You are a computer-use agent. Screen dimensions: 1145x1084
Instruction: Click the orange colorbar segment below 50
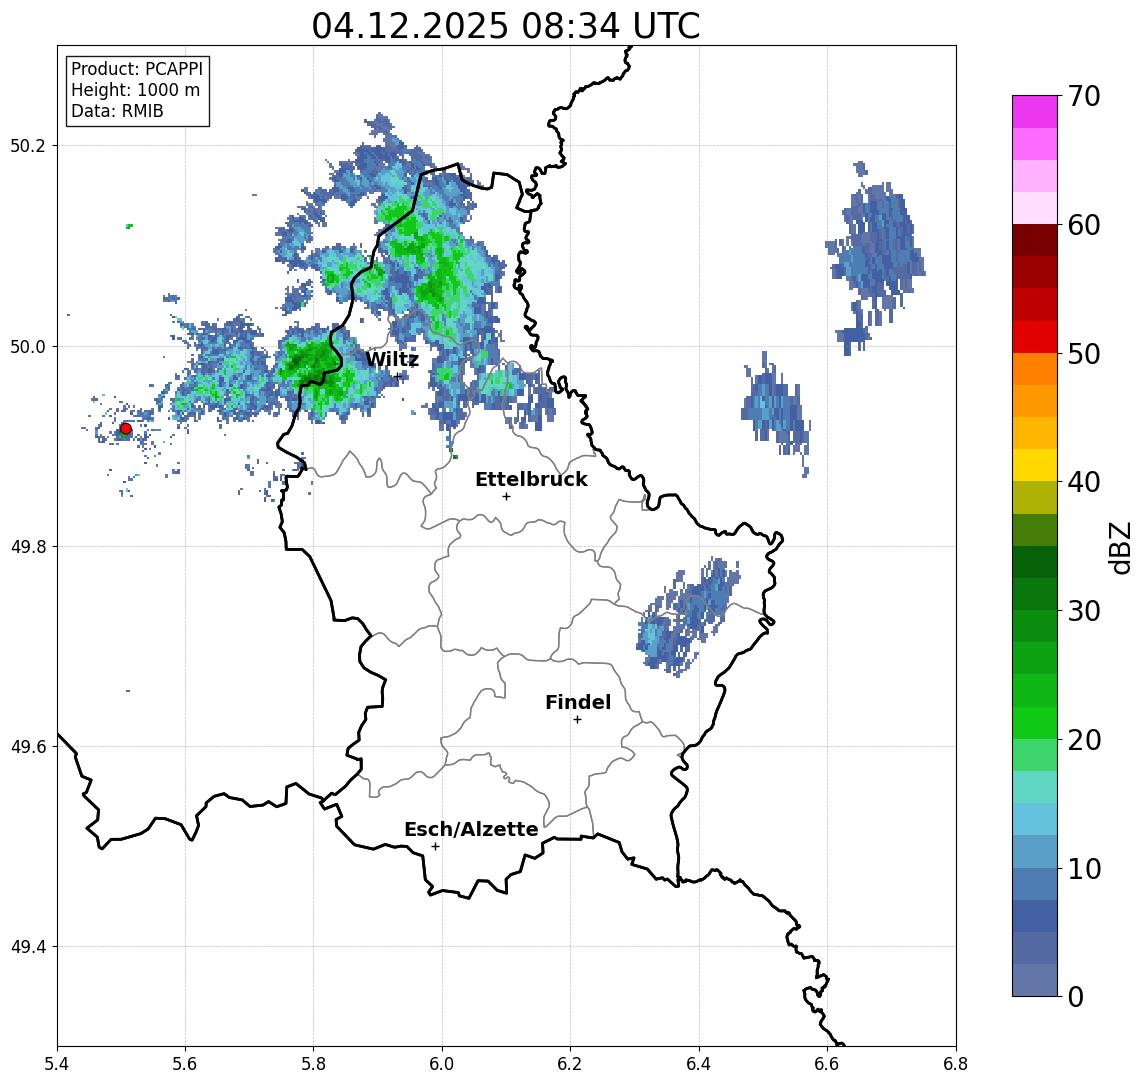1035,370
